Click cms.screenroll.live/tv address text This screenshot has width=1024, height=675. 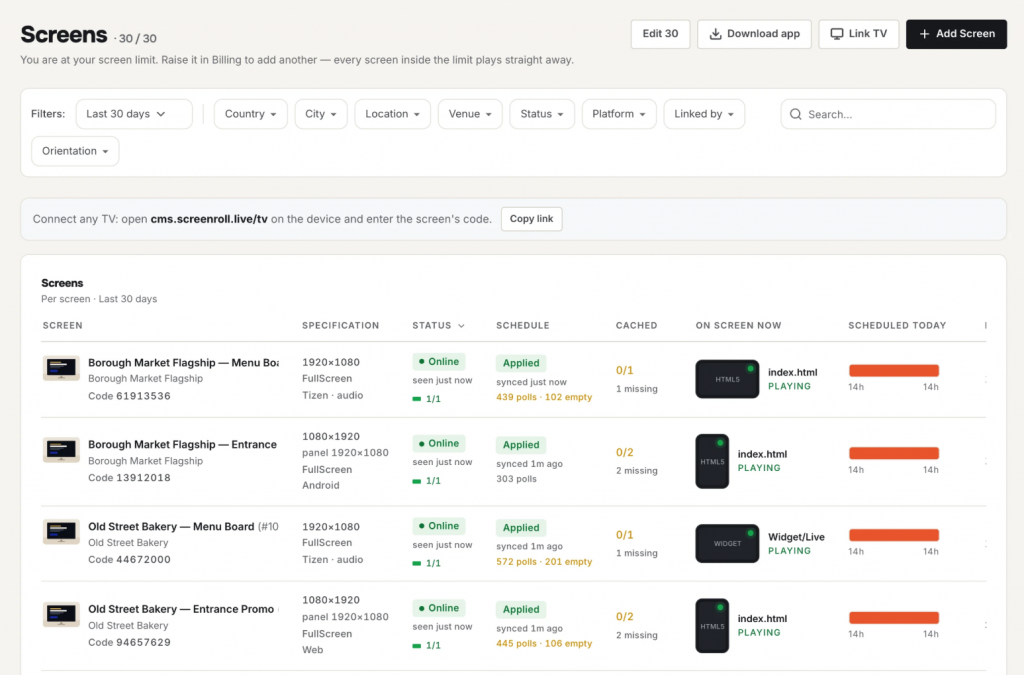[209, 219]
